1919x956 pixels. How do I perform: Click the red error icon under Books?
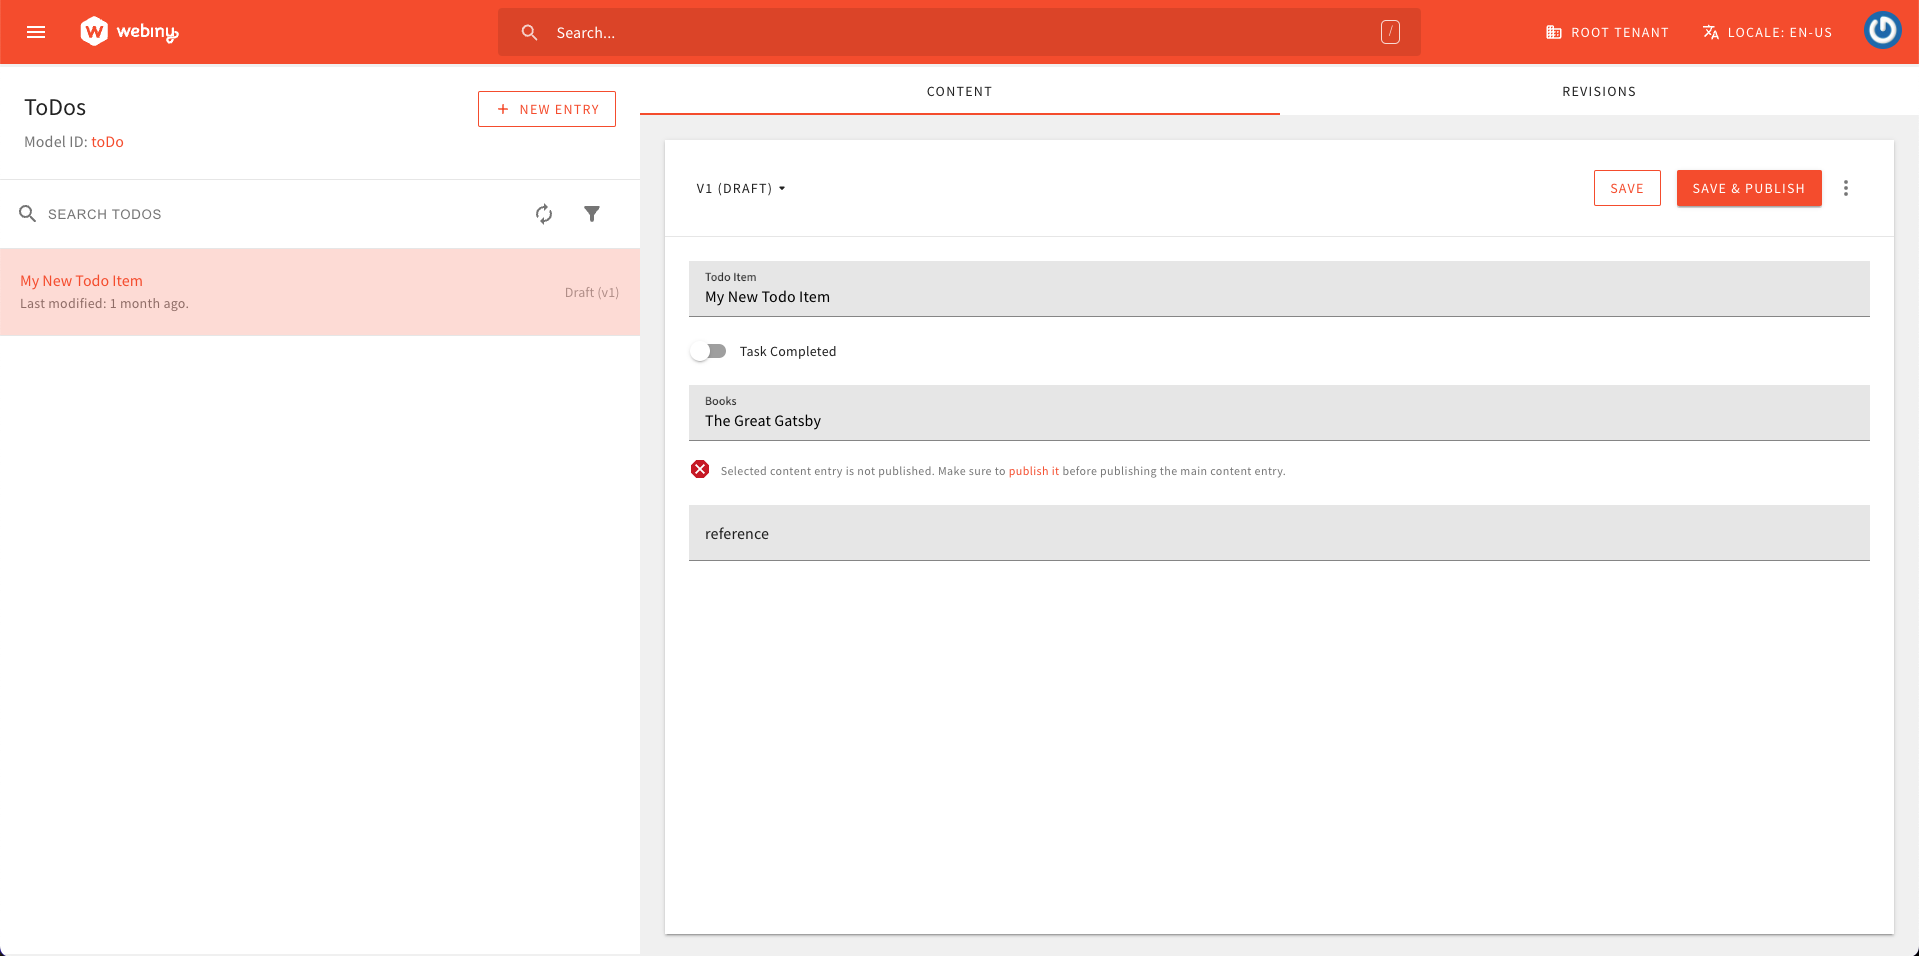700,469
